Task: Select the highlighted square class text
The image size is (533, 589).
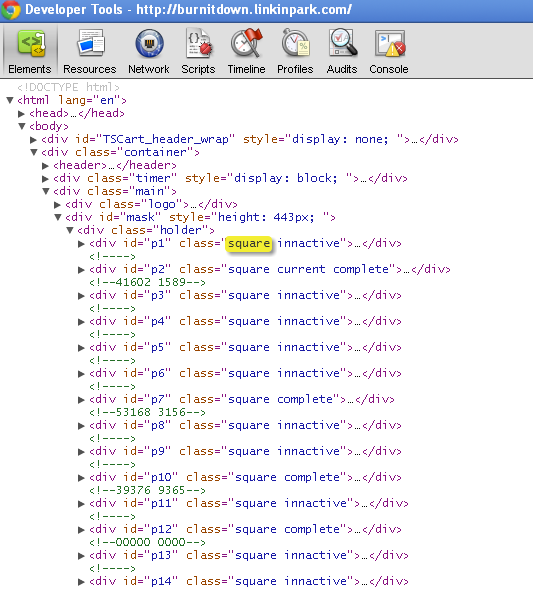Action: click(249, 244)
